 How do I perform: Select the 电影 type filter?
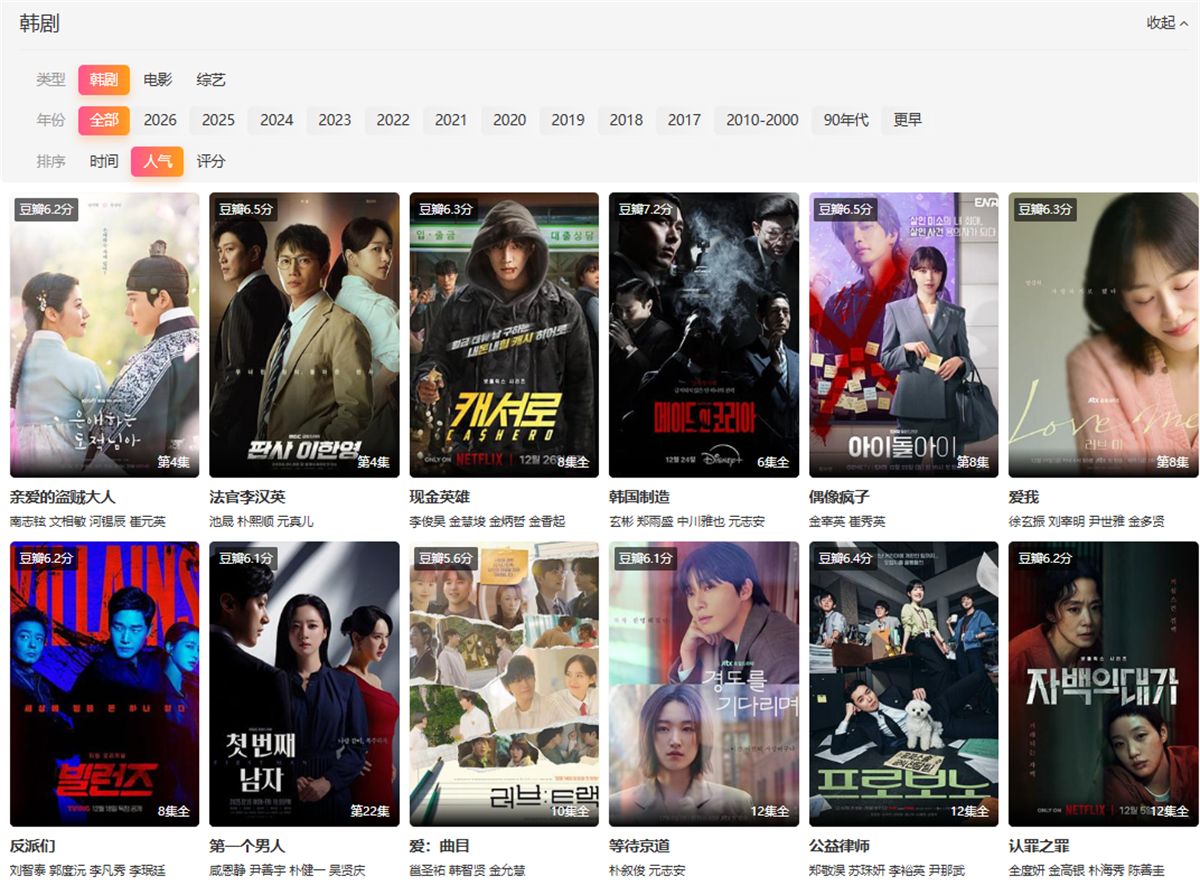pos(157,80)
